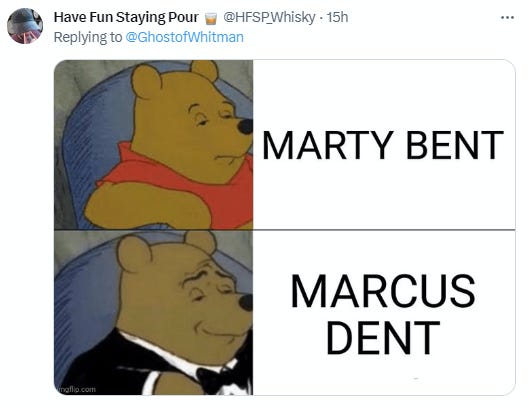Open tweet permalink via 15h timestamp
The image size is (529, 408).
[337, 17]
